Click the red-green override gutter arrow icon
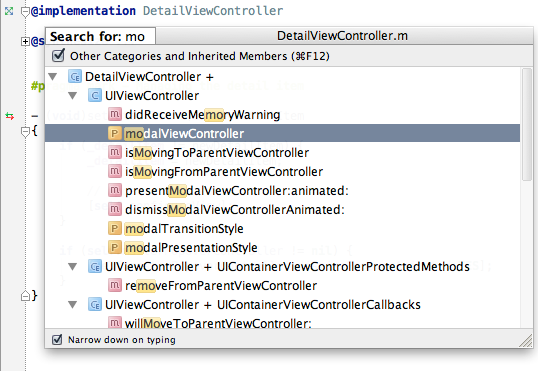Viewport: 538px width, 371px height. coord(10,116)
